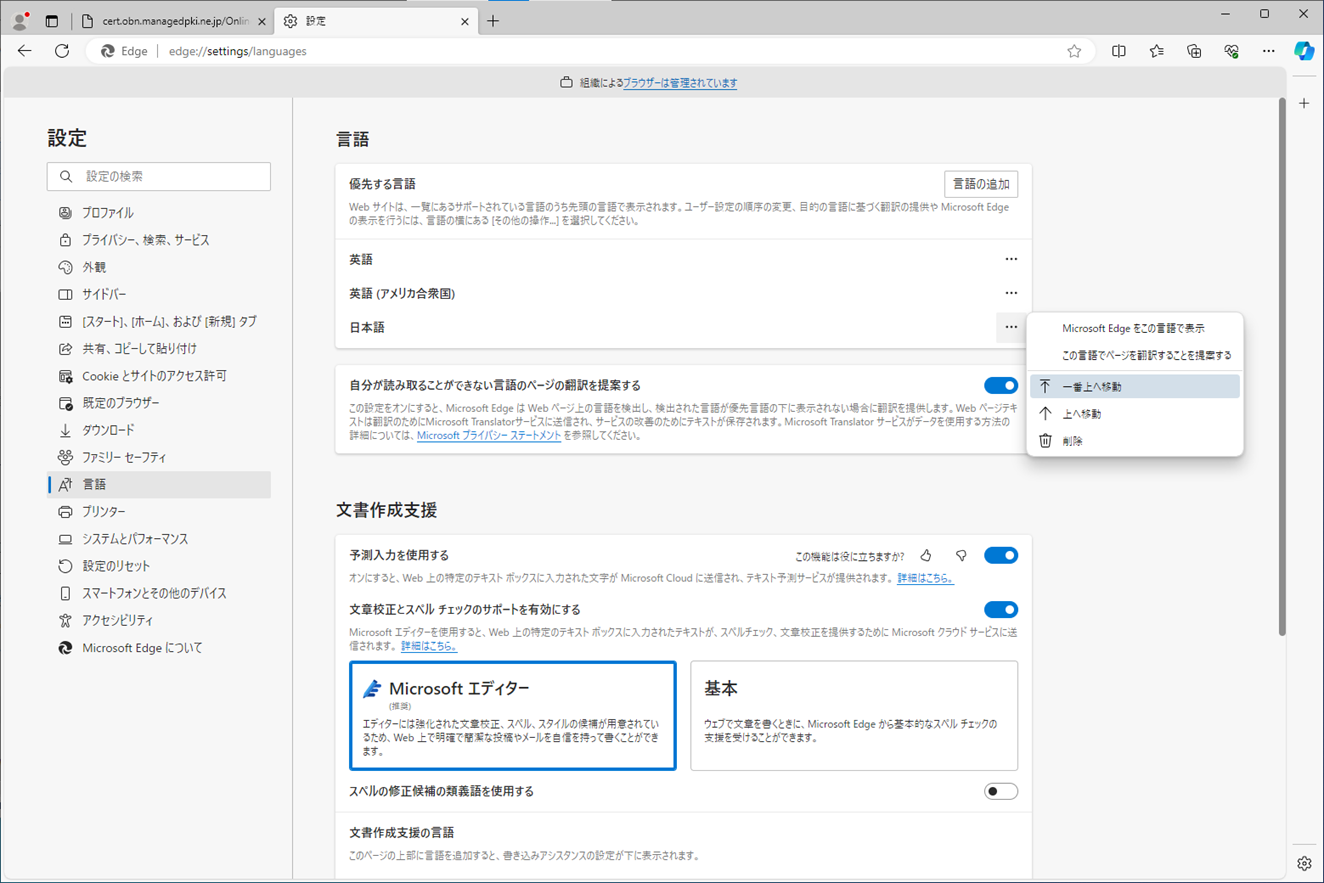The height and width of the screenshot is (883, 1324).
Task: Open 既定のブラウザー section
Action: 159,403
